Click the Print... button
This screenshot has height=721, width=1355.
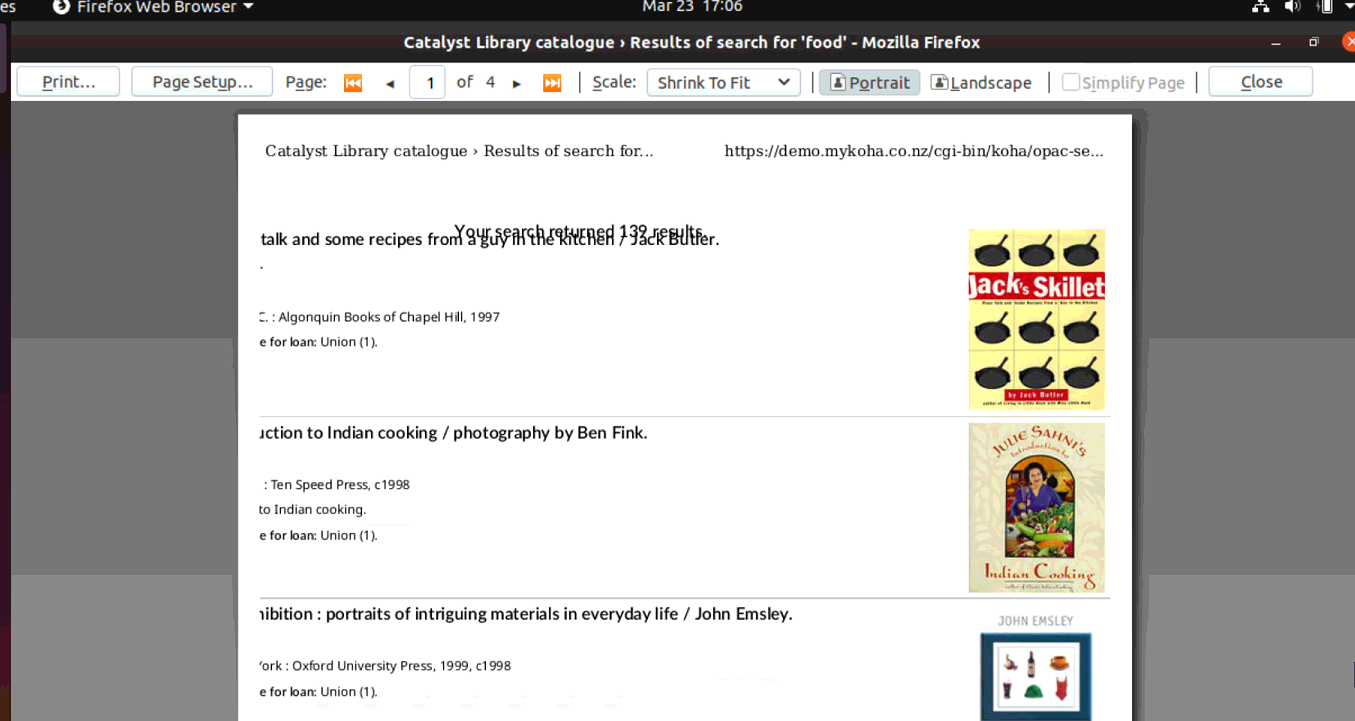tap(68, 82)
